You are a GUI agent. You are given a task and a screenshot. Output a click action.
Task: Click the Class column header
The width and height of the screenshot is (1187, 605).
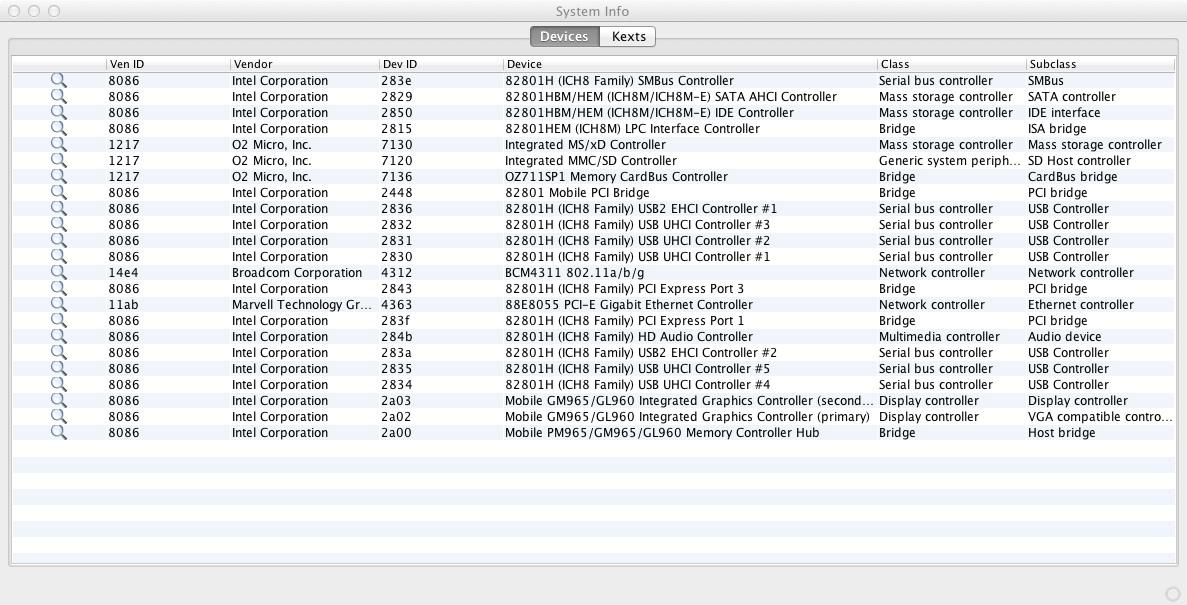pos(950,64)
